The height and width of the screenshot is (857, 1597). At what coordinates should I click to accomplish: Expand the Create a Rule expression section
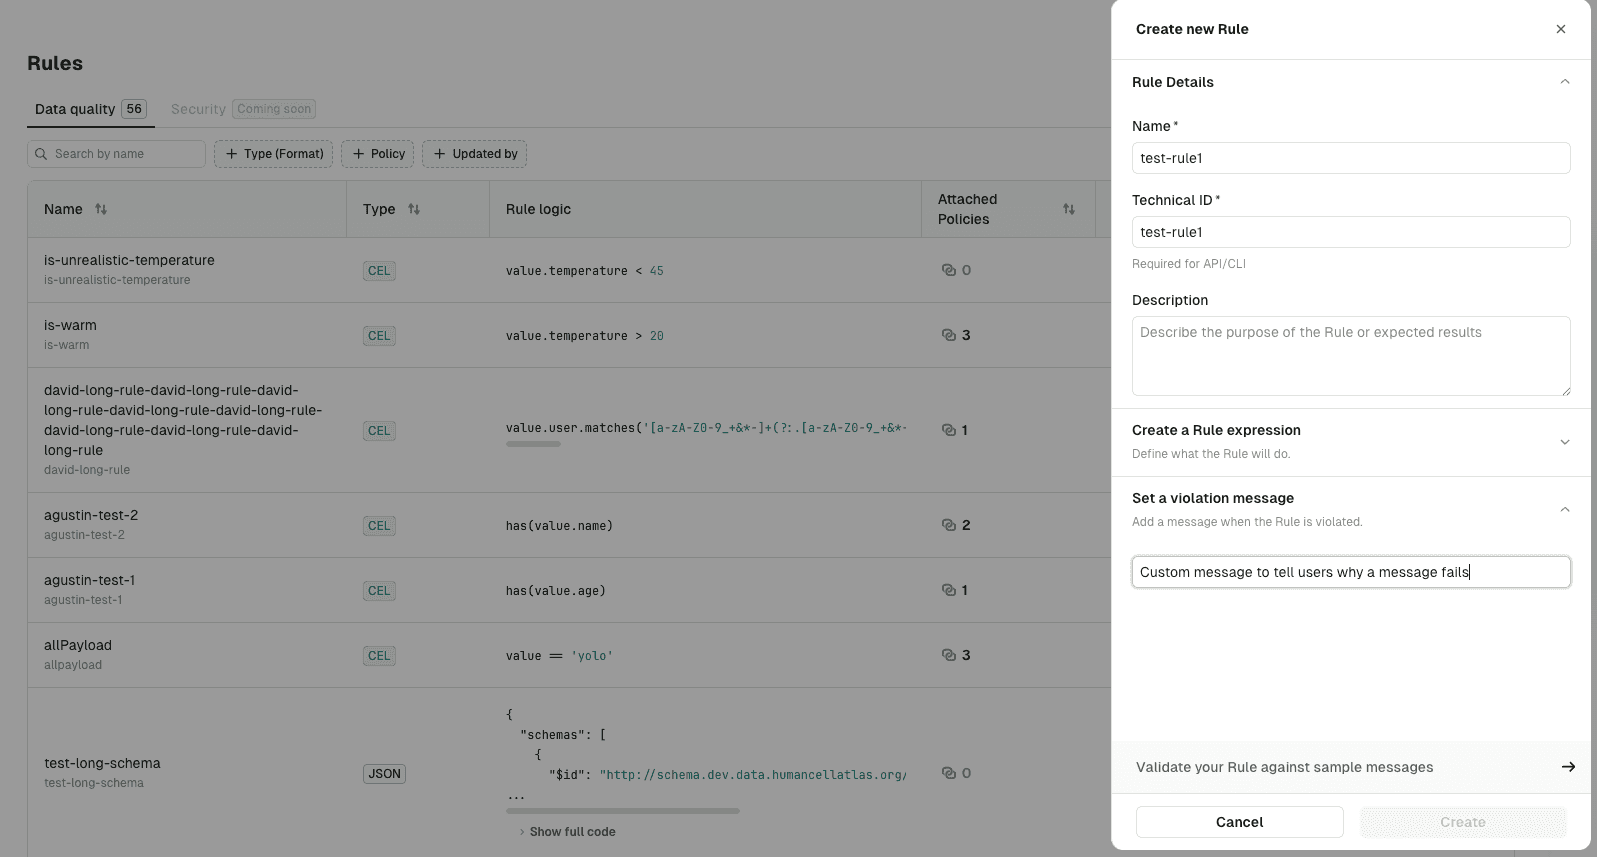[1564, 442]
